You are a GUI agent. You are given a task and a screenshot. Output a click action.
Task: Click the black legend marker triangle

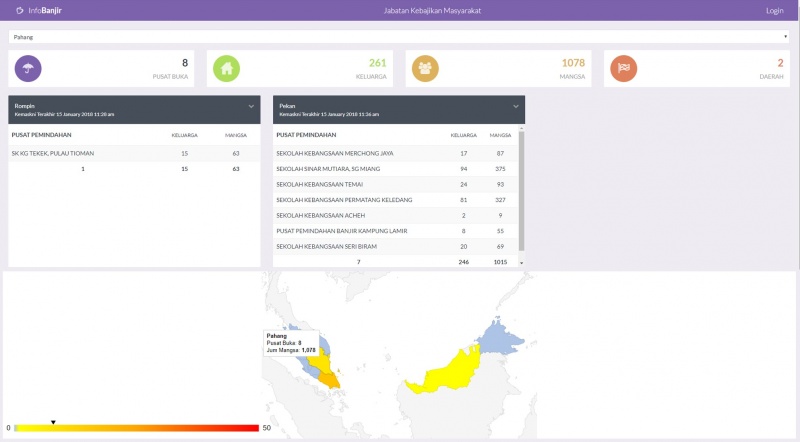pos(53,422)
